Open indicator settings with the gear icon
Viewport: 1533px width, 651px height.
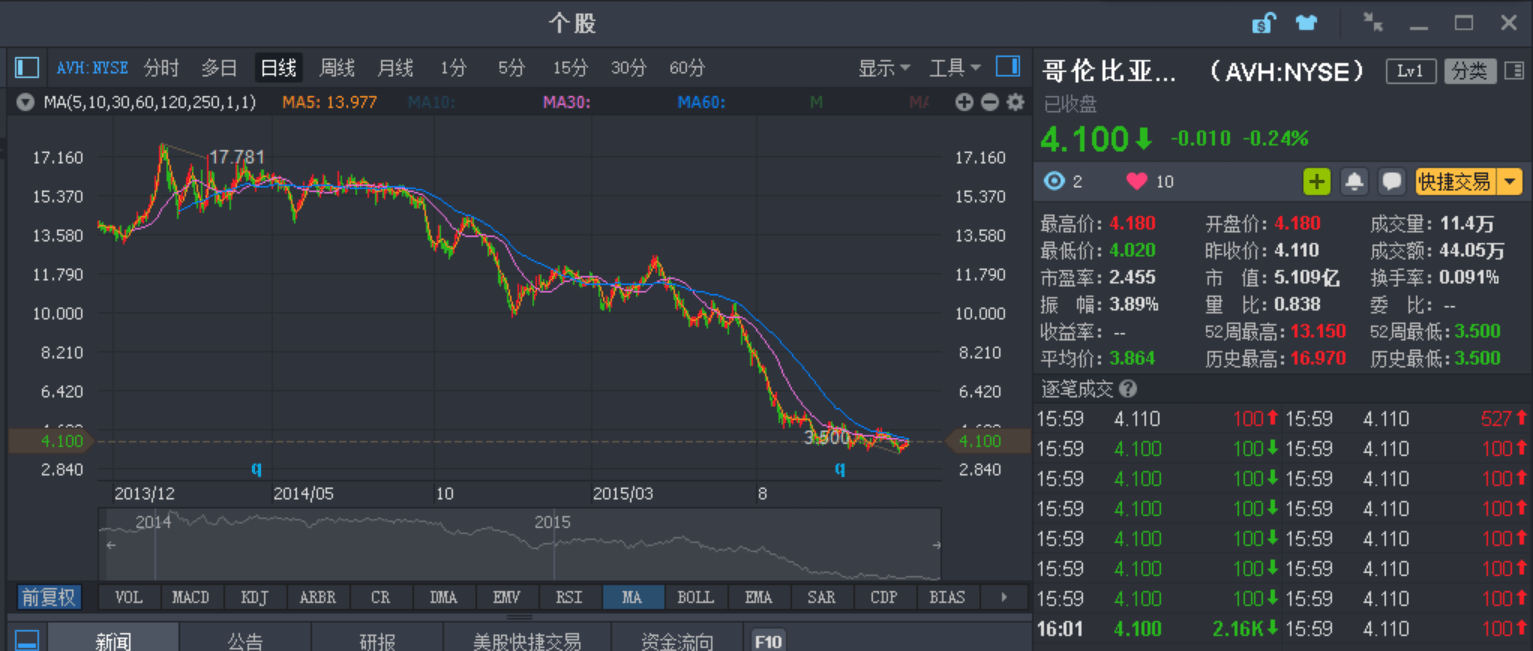pos(1013,102)
